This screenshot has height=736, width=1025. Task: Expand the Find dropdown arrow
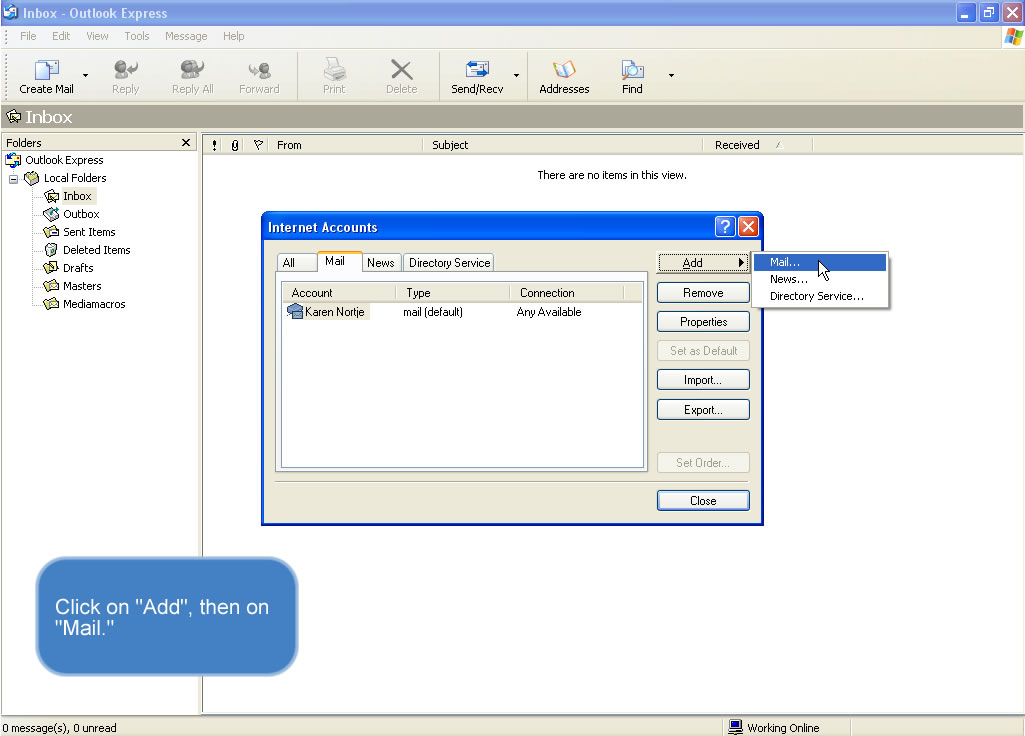(x=671, y=75)
